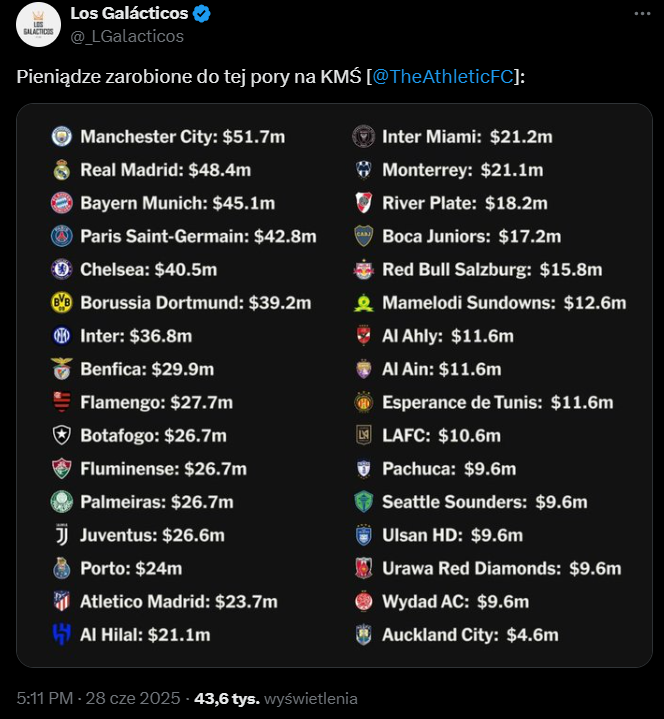The height and width of the screenshot is (719, 664).
Task: Open the @TheAthleticFC mention link
Action: tap(443, 77)
